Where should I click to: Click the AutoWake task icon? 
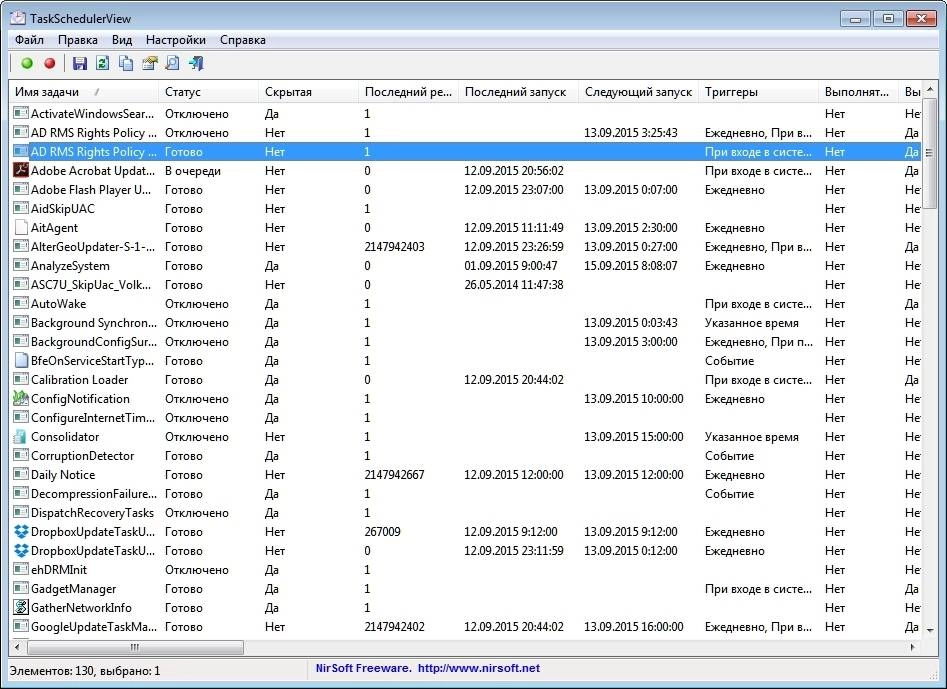(21, 304)
